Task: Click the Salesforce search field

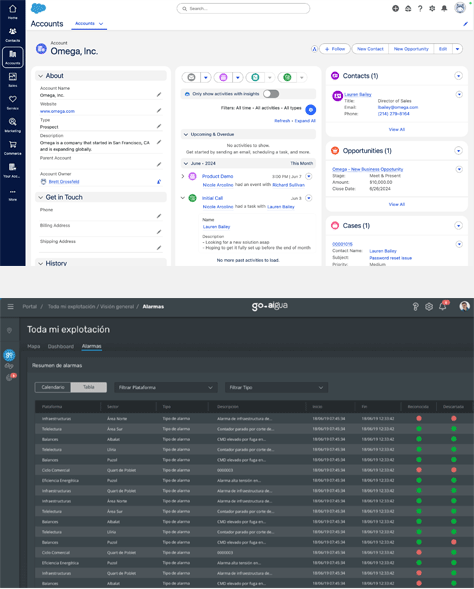Action: click(x=243, y=8)
